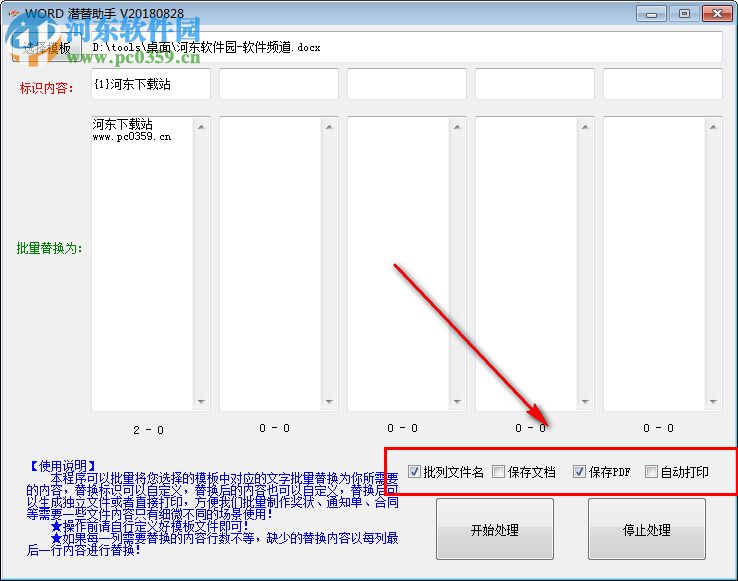Click the fifth empty 标识内容 field
Screen dimensions: 738x581
(x=663, y=84)
